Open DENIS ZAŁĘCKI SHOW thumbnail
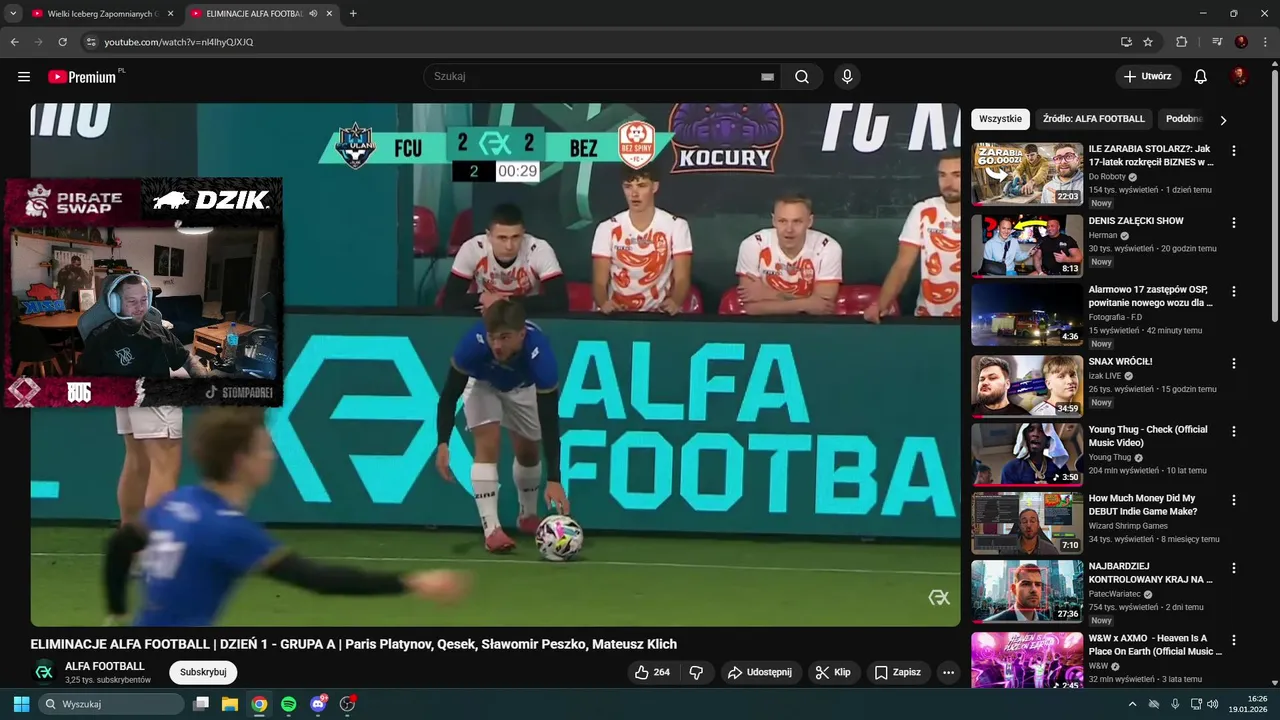Image resolution: width=1280 pixels, height=720 pixels. pos(1027,246)
